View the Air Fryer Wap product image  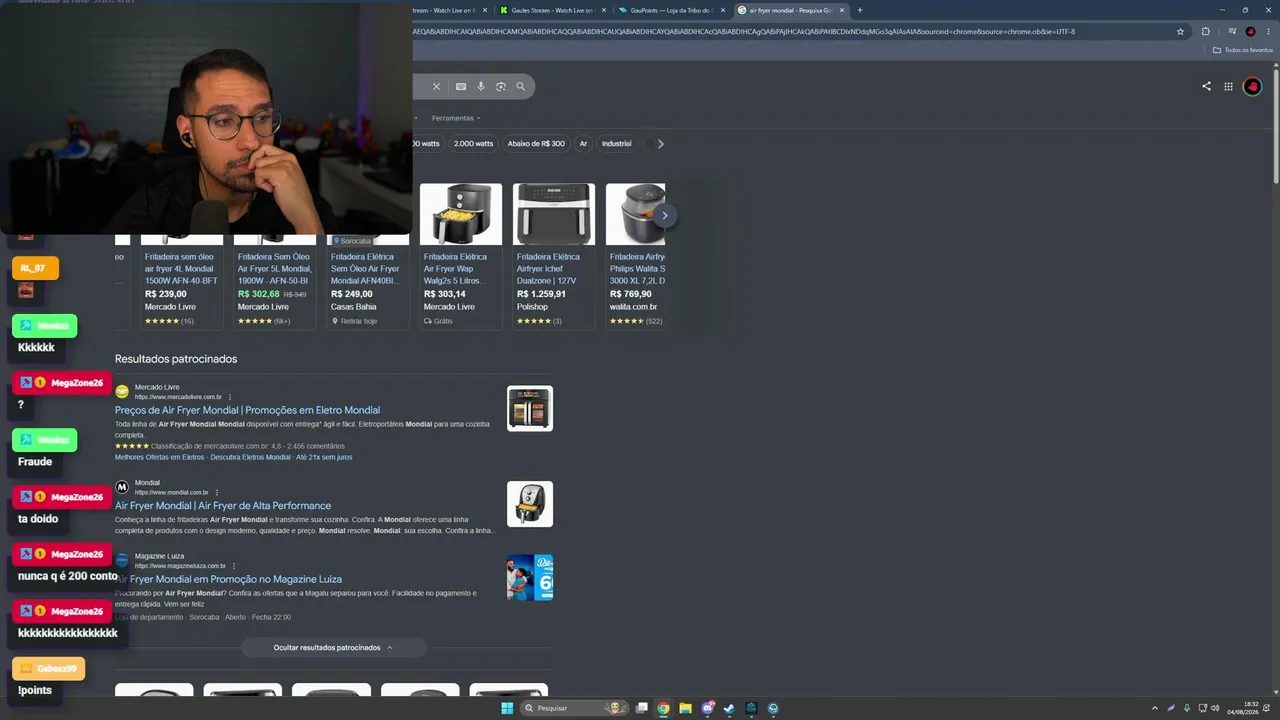click(461, 214)
